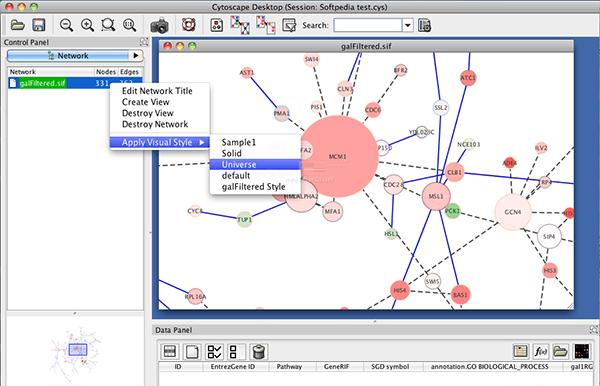This screenshot has height=386, width=600.
Task: Choose galFiltered Style in the submenu
Action: tap(253, 187)
